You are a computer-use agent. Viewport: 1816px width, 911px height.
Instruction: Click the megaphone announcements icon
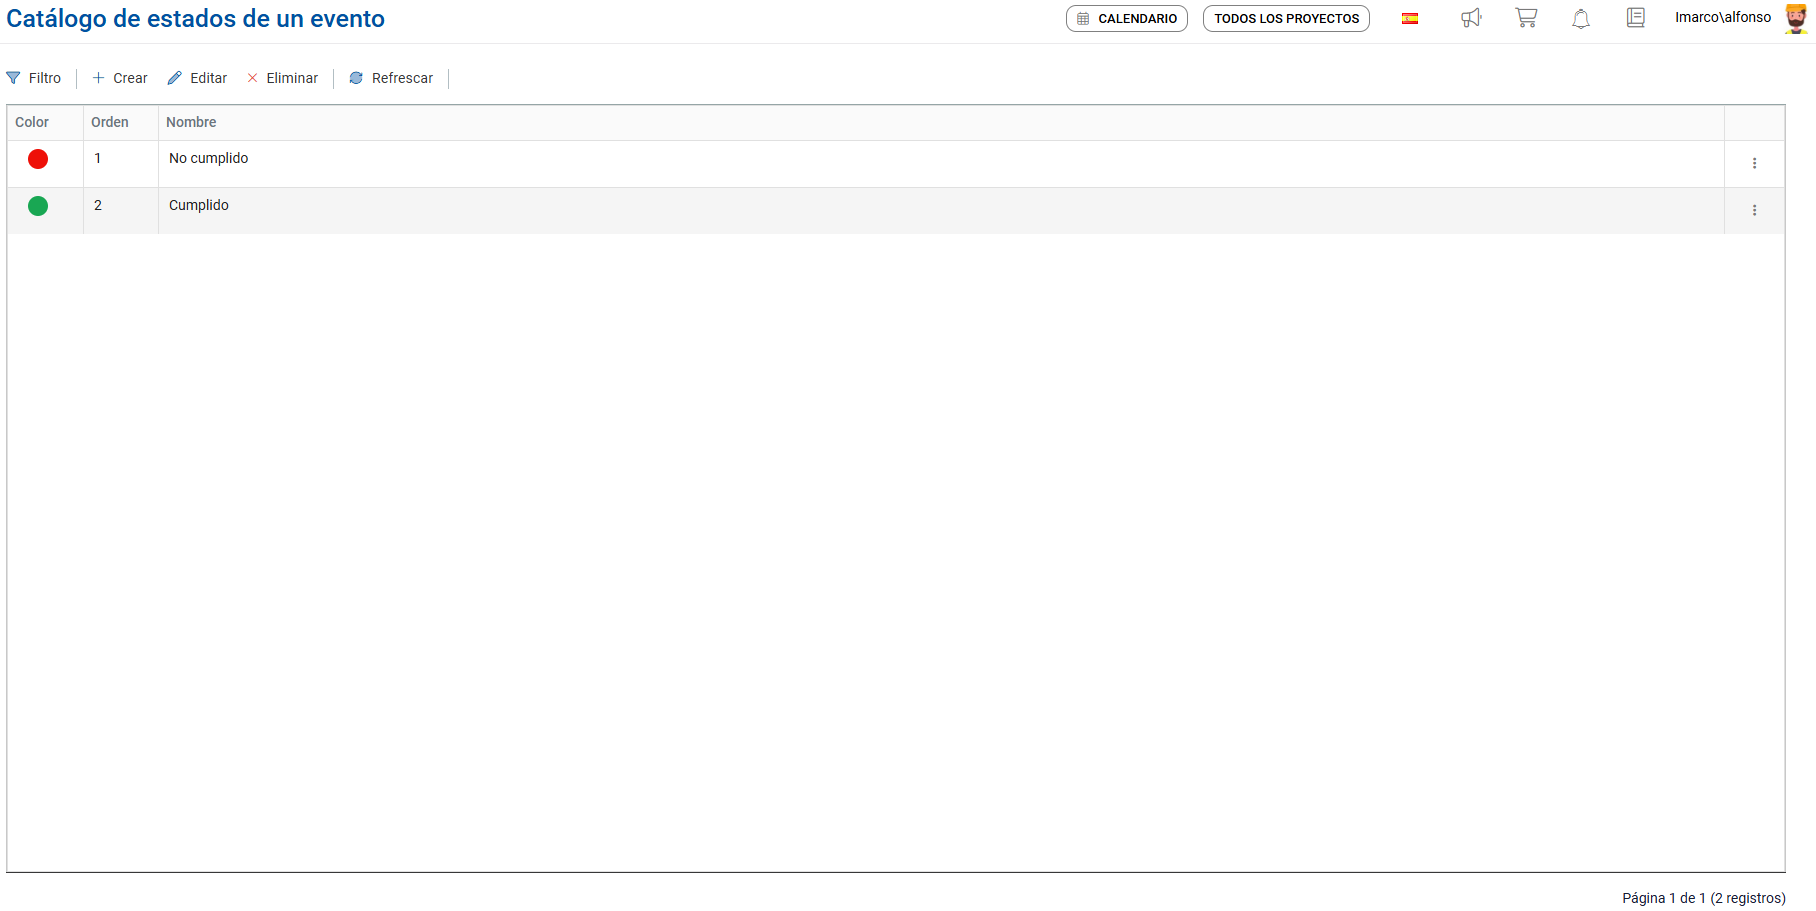click(x=1471, y=18)
